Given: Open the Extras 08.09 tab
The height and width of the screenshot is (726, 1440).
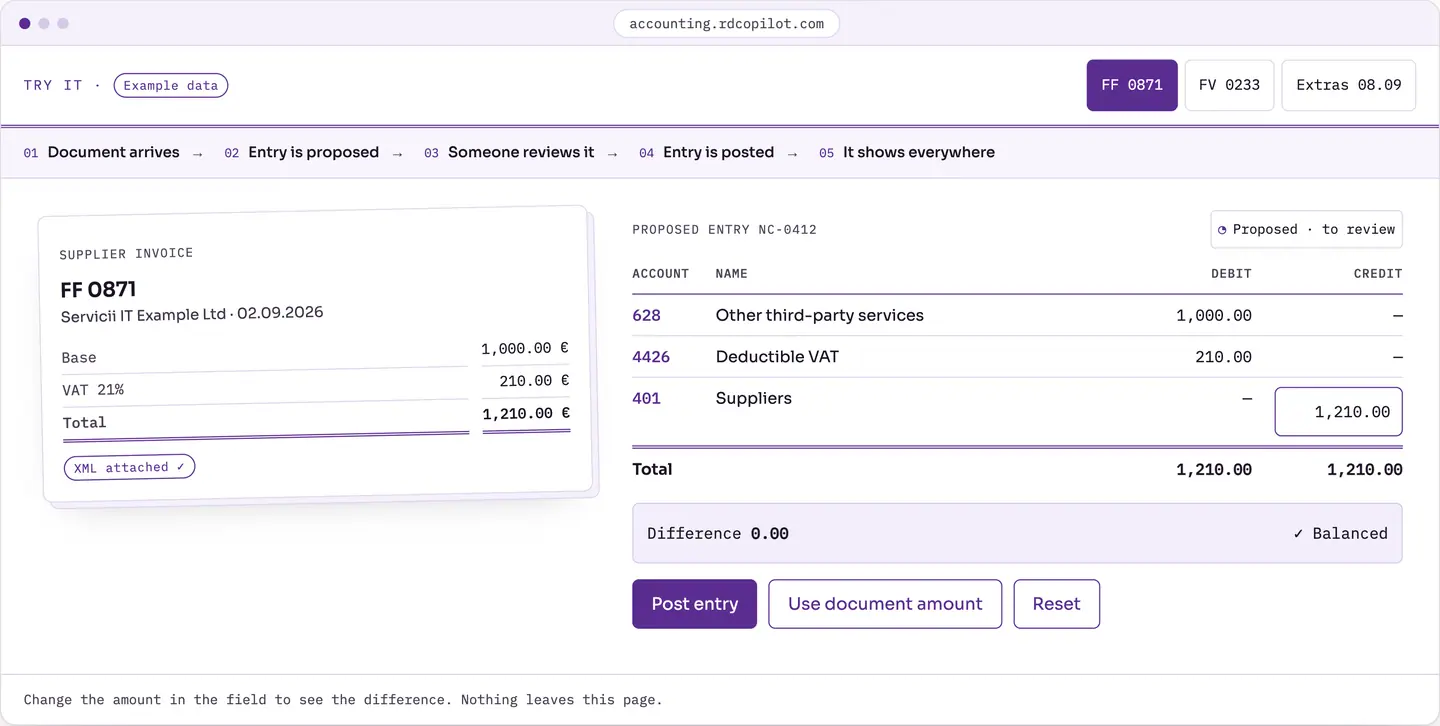Looking at the screenshot, I should click(x=1349, y=85).
